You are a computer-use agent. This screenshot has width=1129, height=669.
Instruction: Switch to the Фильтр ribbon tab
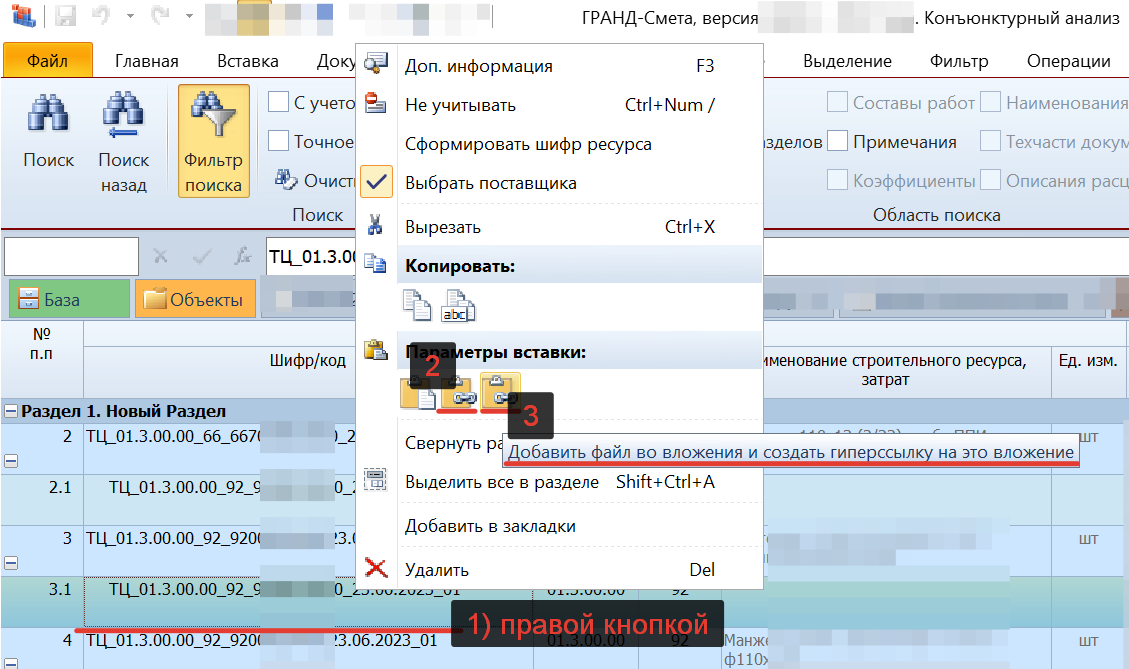coord(959,61)
